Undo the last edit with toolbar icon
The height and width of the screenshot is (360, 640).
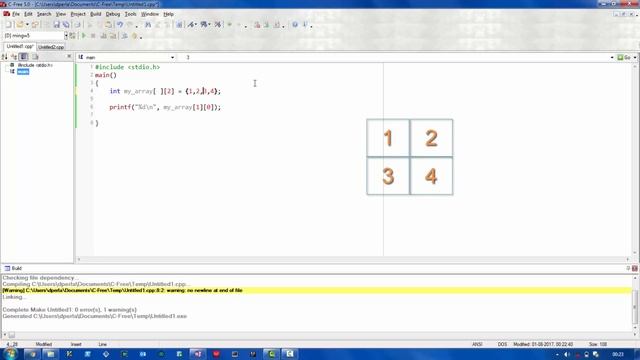(x=120, y=25)
